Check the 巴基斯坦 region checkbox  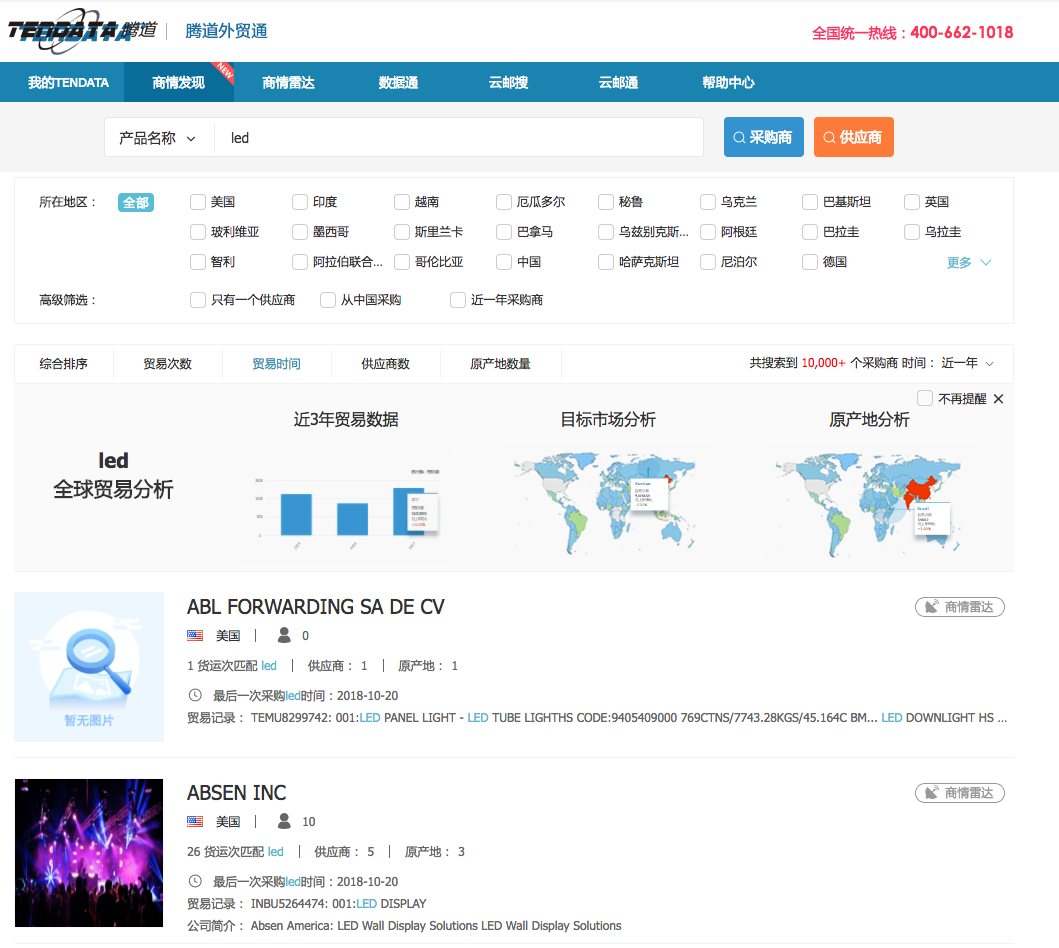click(x=810, y=202)
